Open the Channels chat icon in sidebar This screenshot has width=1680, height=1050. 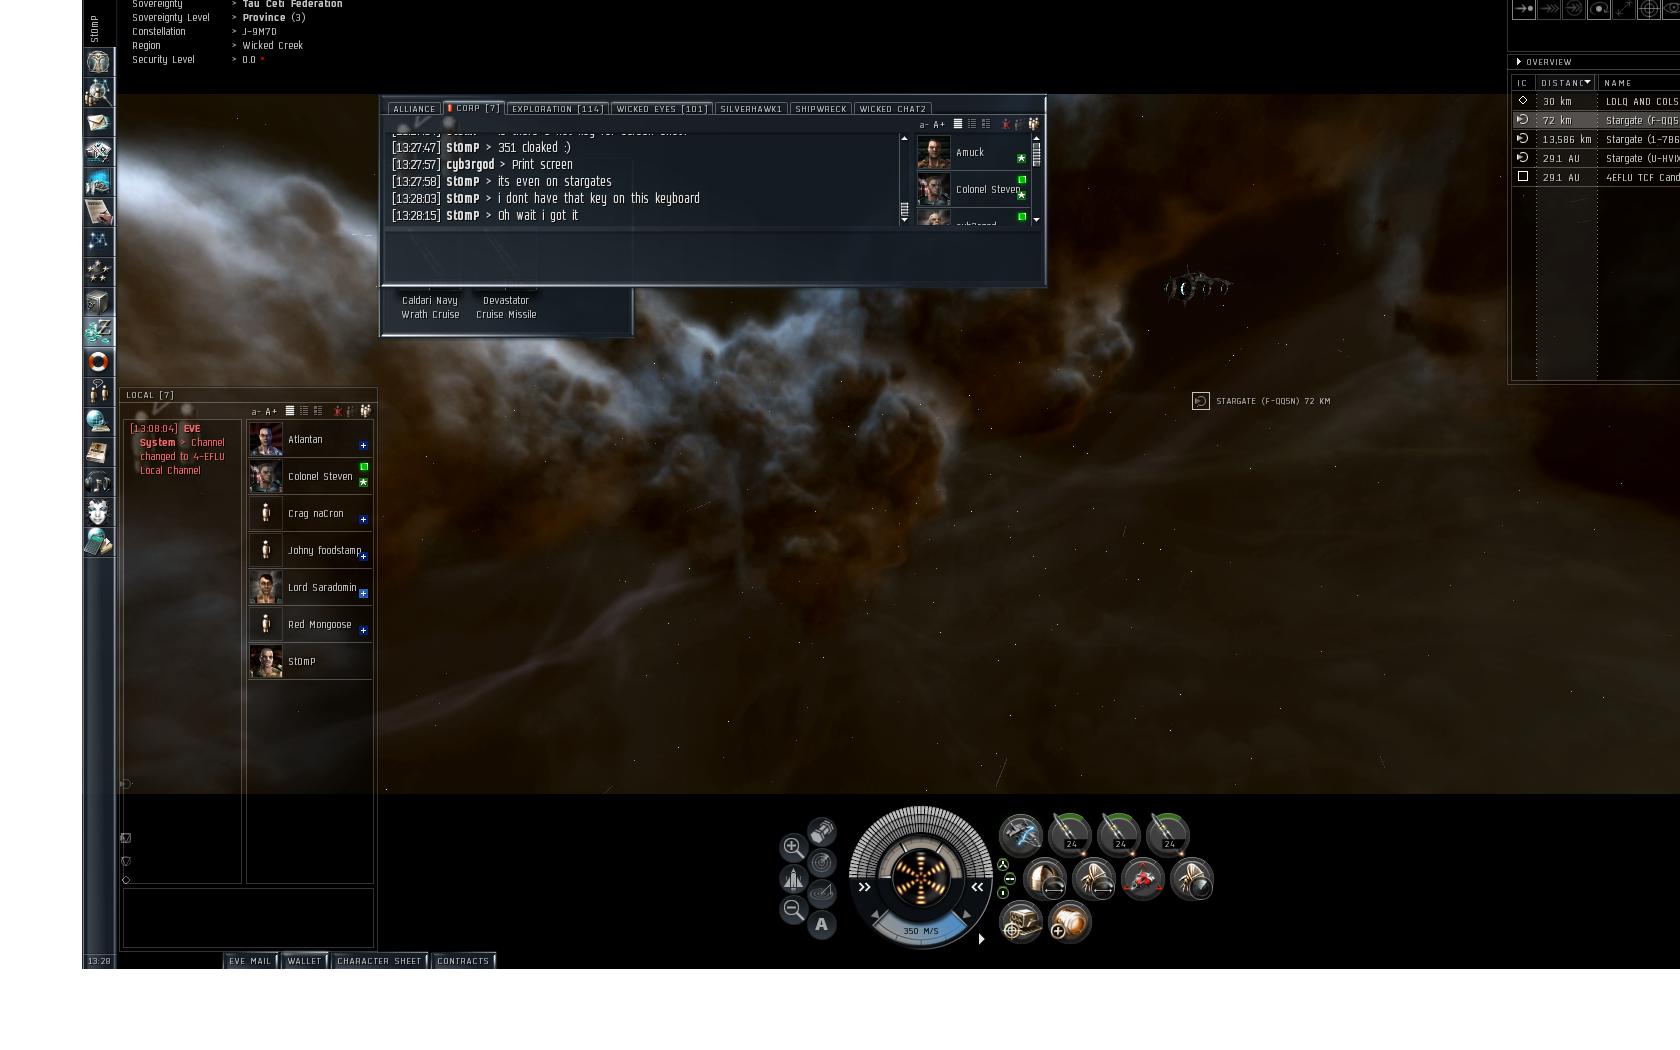pyautogui.click(x=98, y=392)
